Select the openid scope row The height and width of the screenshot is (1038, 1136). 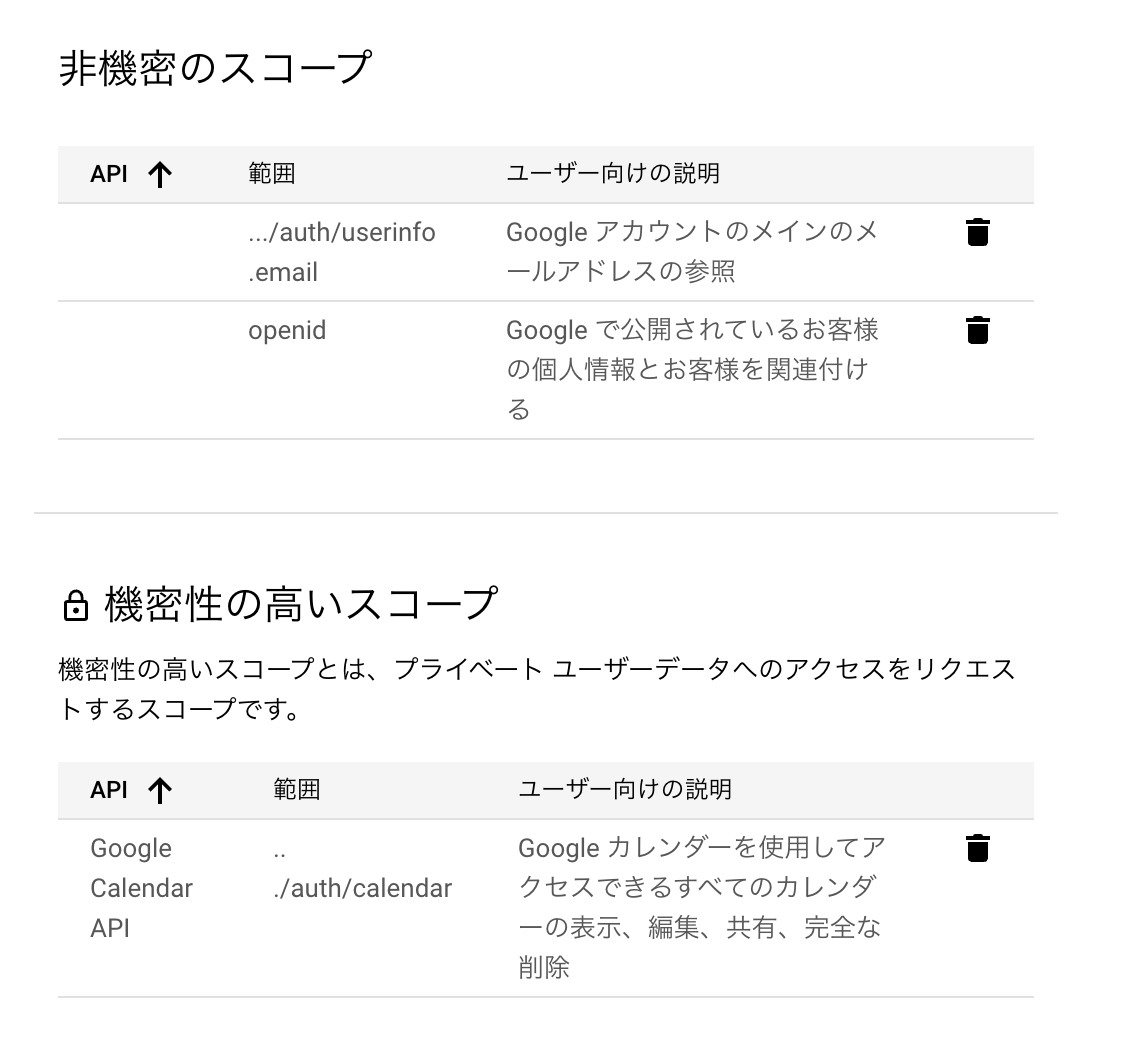tap(546, 370)
